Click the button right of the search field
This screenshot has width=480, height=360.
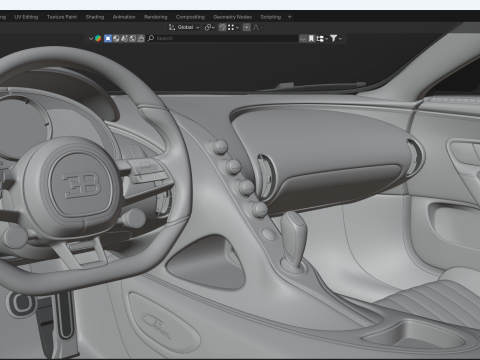(x=303, y=39)
